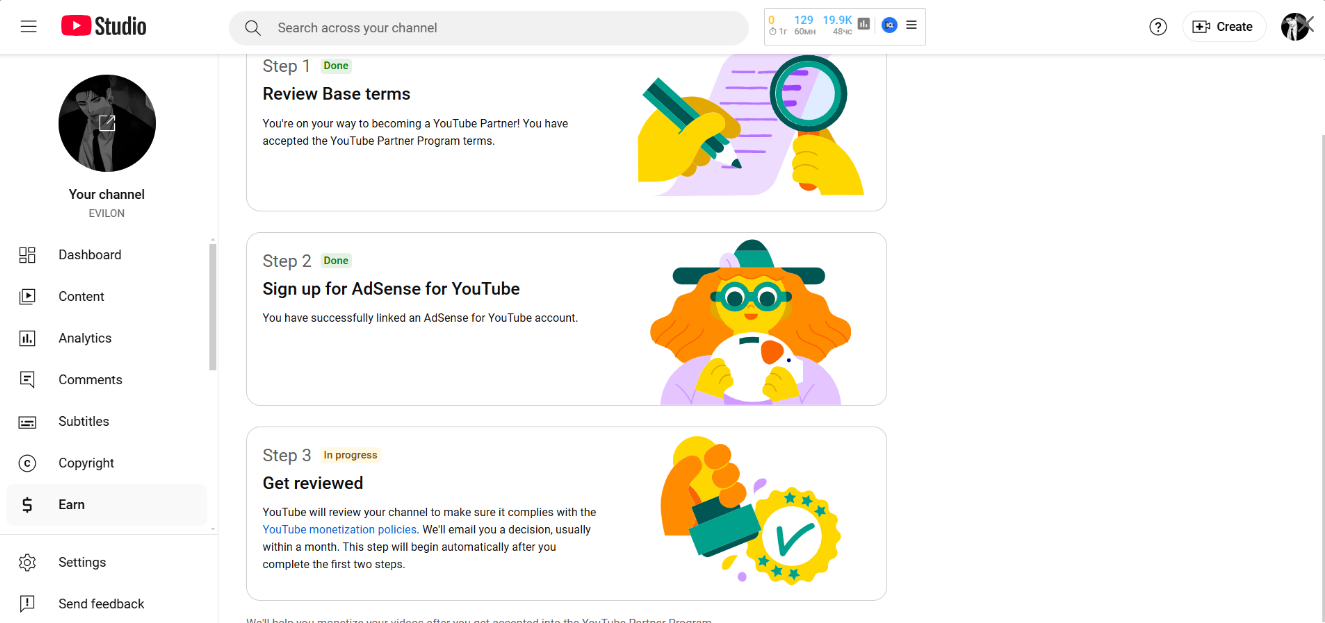The image size is (1325, 623).
Task: Click the Comments speech icon
Action: [28, 380]
